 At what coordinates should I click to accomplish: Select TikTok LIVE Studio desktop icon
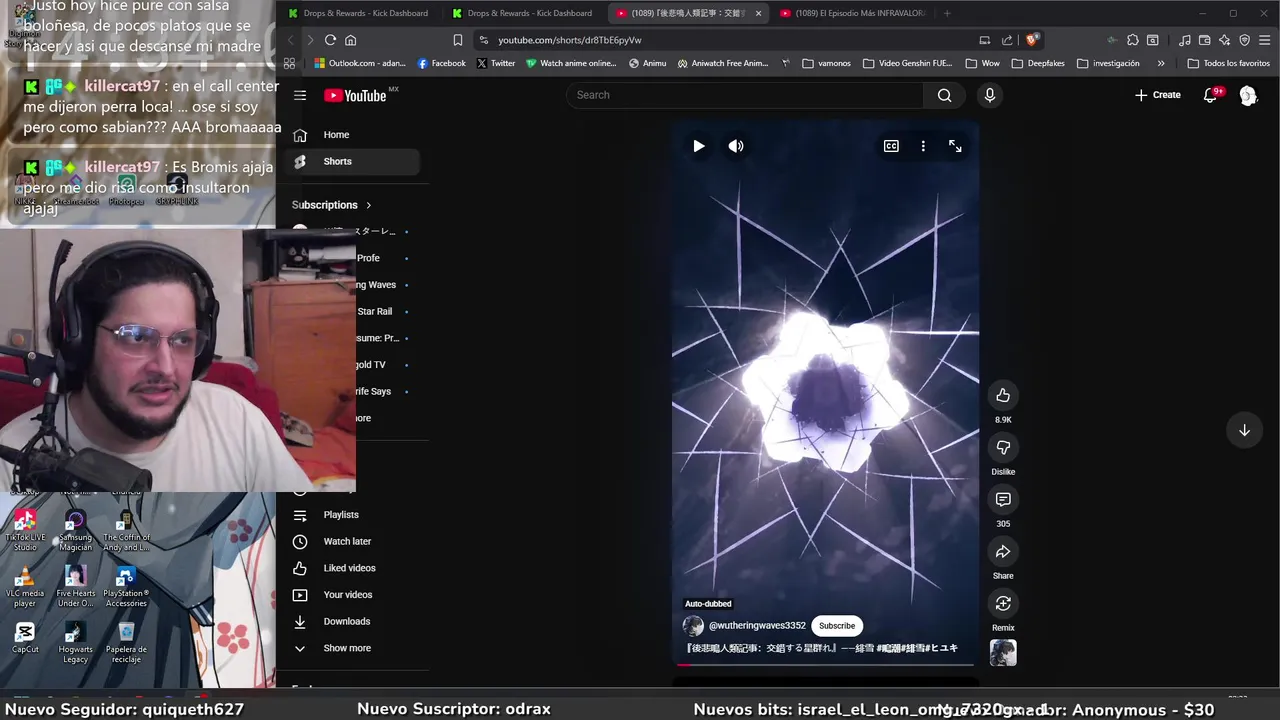coord(25,530)
